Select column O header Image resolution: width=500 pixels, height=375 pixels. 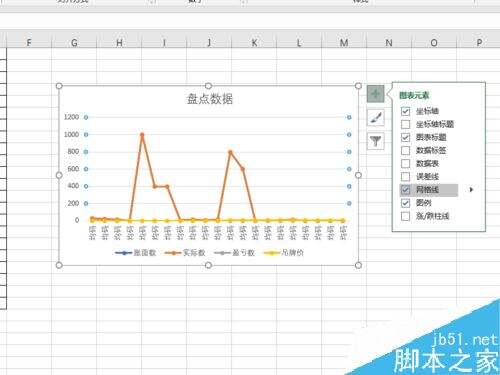click(x=434, y=43)
